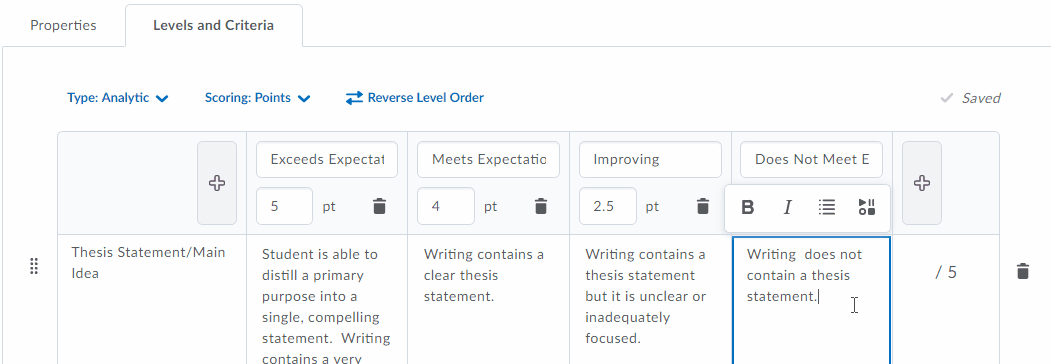This screenshot has width=1051, height=364.
Task: Edit the 2.5 points field for Improving
Action: point(607,206)
